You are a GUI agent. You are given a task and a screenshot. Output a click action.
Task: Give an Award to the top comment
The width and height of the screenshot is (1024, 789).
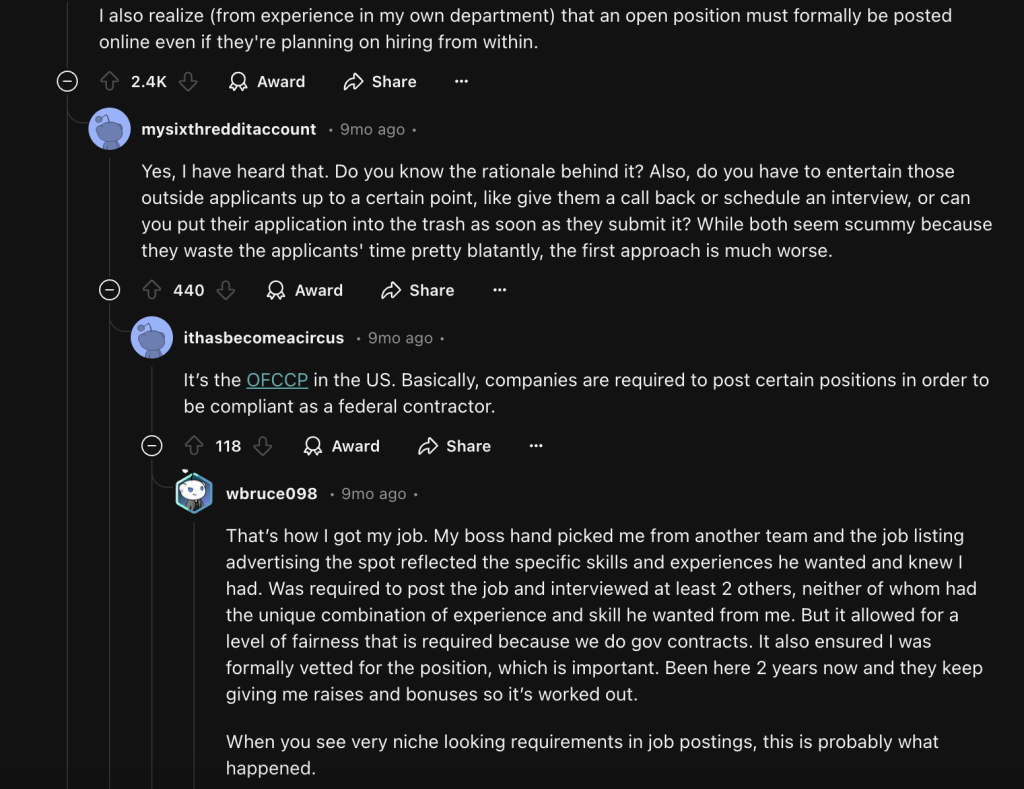click(x=267, y=82)
